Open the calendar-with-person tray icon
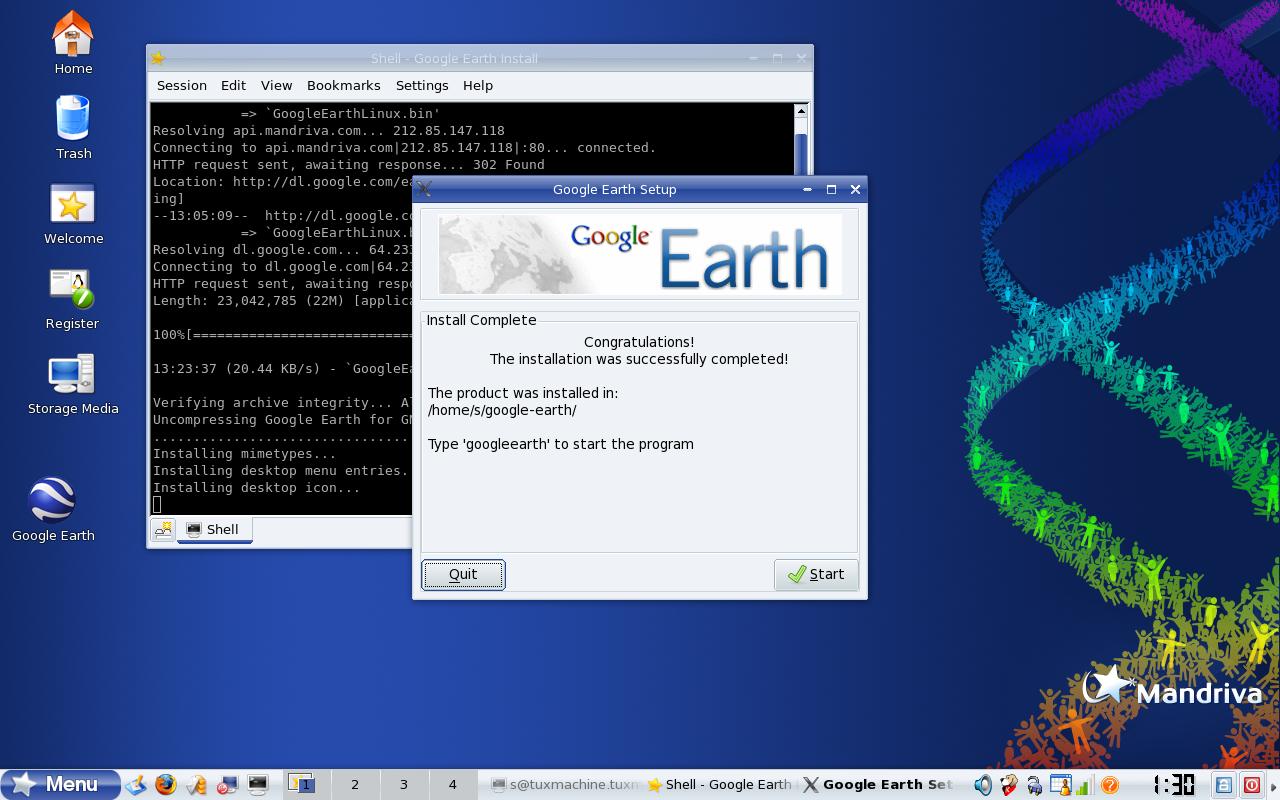The width and height of the screenshot is (1280, 800). tap(1059, 785)
